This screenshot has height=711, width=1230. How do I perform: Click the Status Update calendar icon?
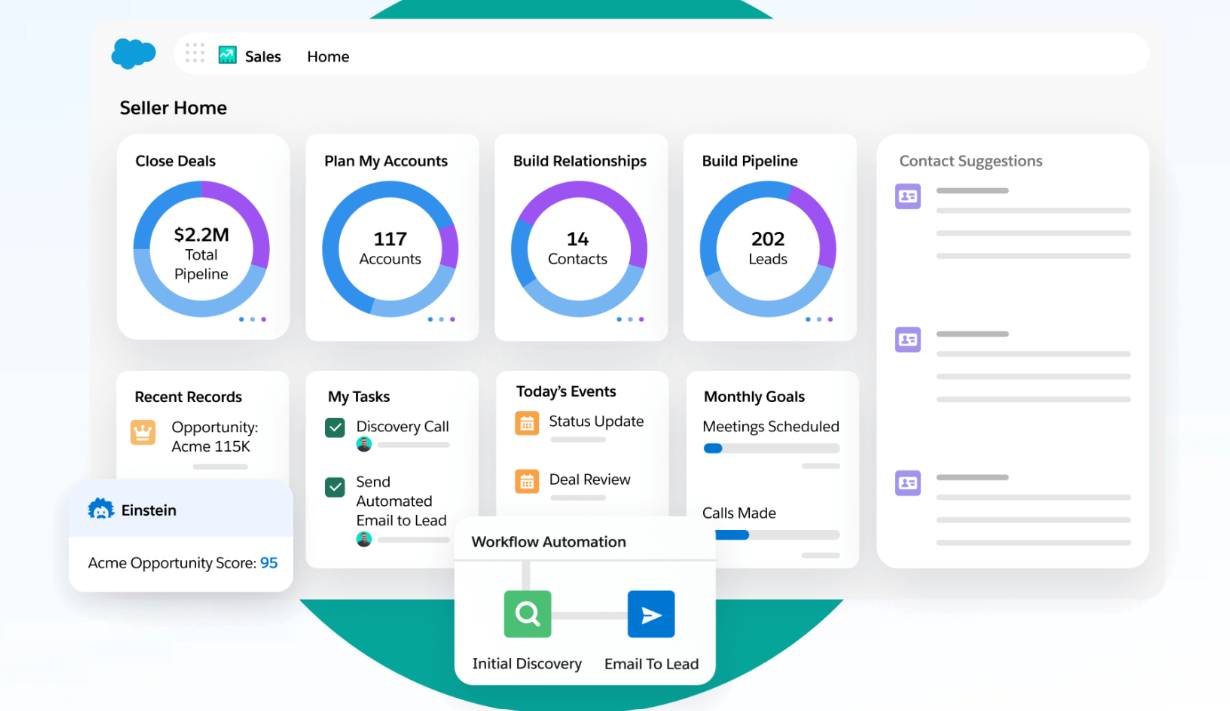[527, 423]
